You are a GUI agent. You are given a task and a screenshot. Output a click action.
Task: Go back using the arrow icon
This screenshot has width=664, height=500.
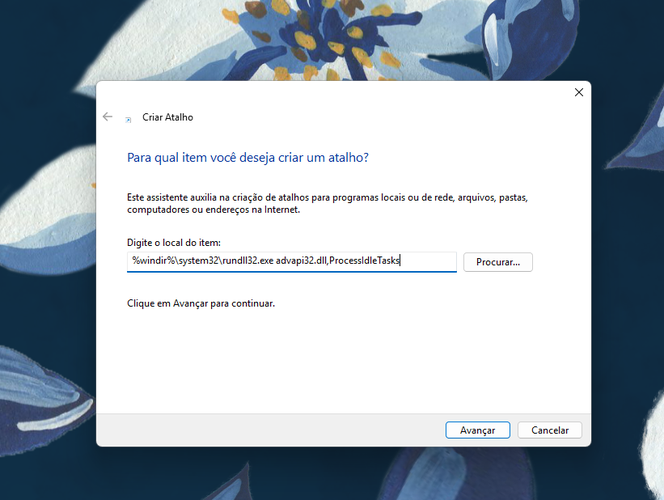(108, 116)
